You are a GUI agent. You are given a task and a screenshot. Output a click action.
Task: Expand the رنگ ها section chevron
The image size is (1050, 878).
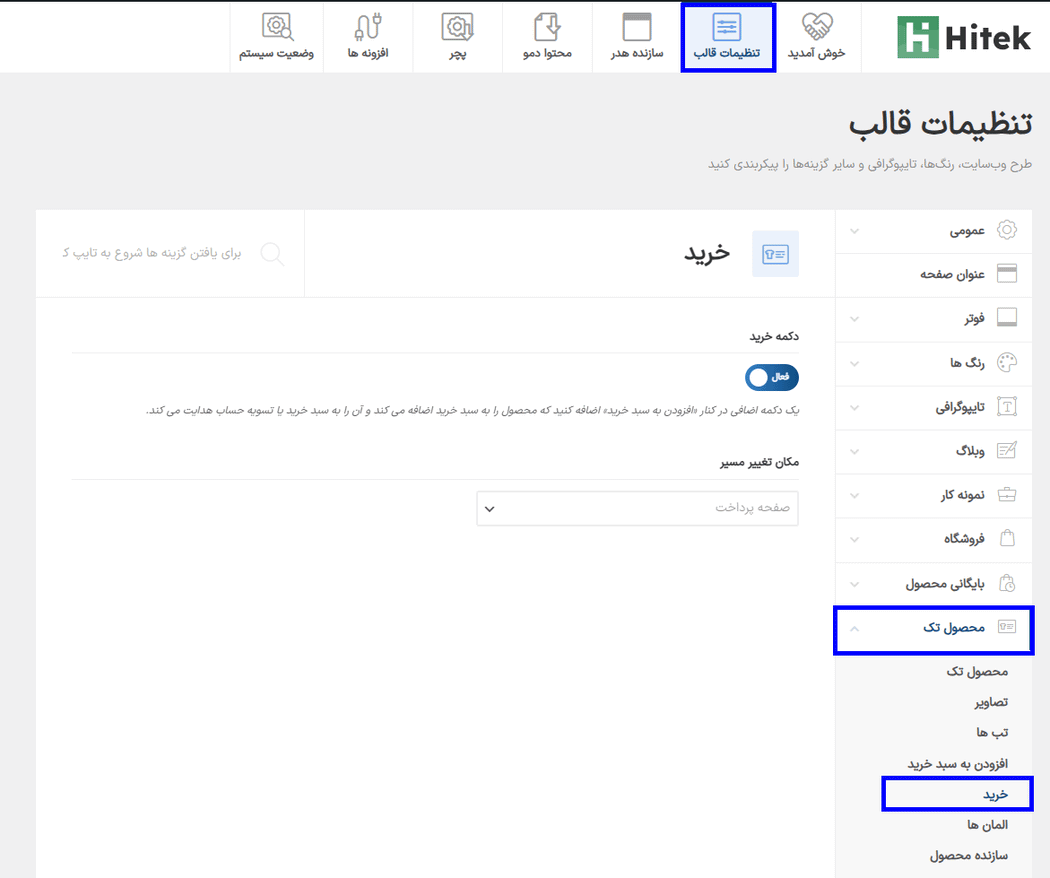(854, 364)
